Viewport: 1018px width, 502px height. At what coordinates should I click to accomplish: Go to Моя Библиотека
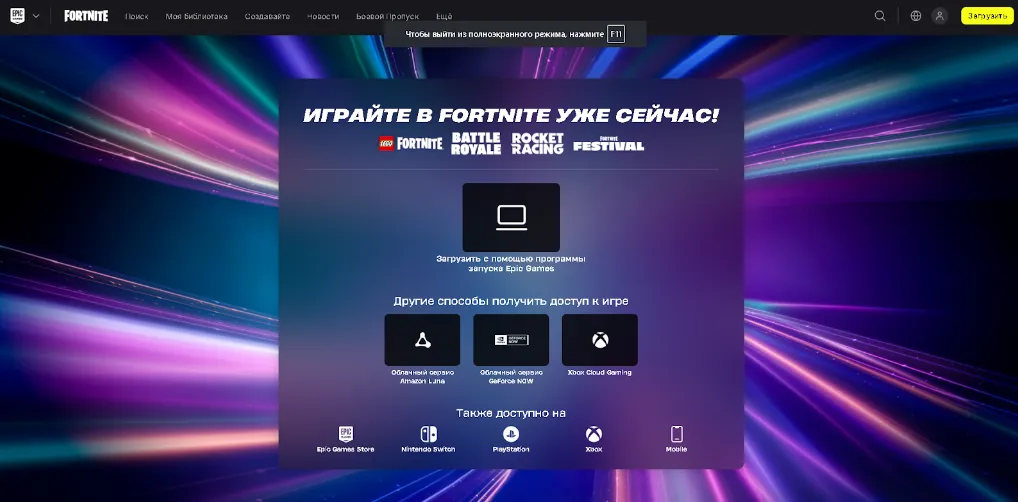[197, 16]
